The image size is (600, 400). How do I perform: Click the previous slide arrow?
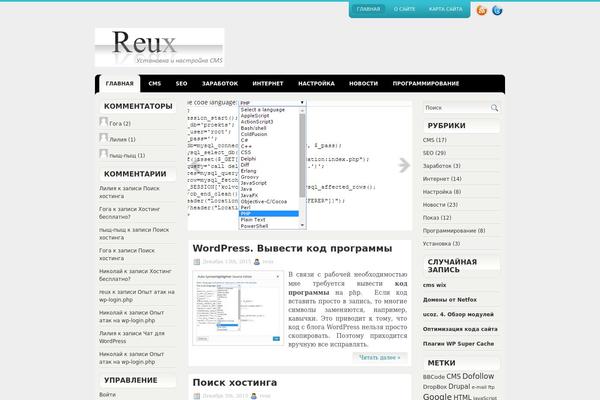(x=194, y=165)
